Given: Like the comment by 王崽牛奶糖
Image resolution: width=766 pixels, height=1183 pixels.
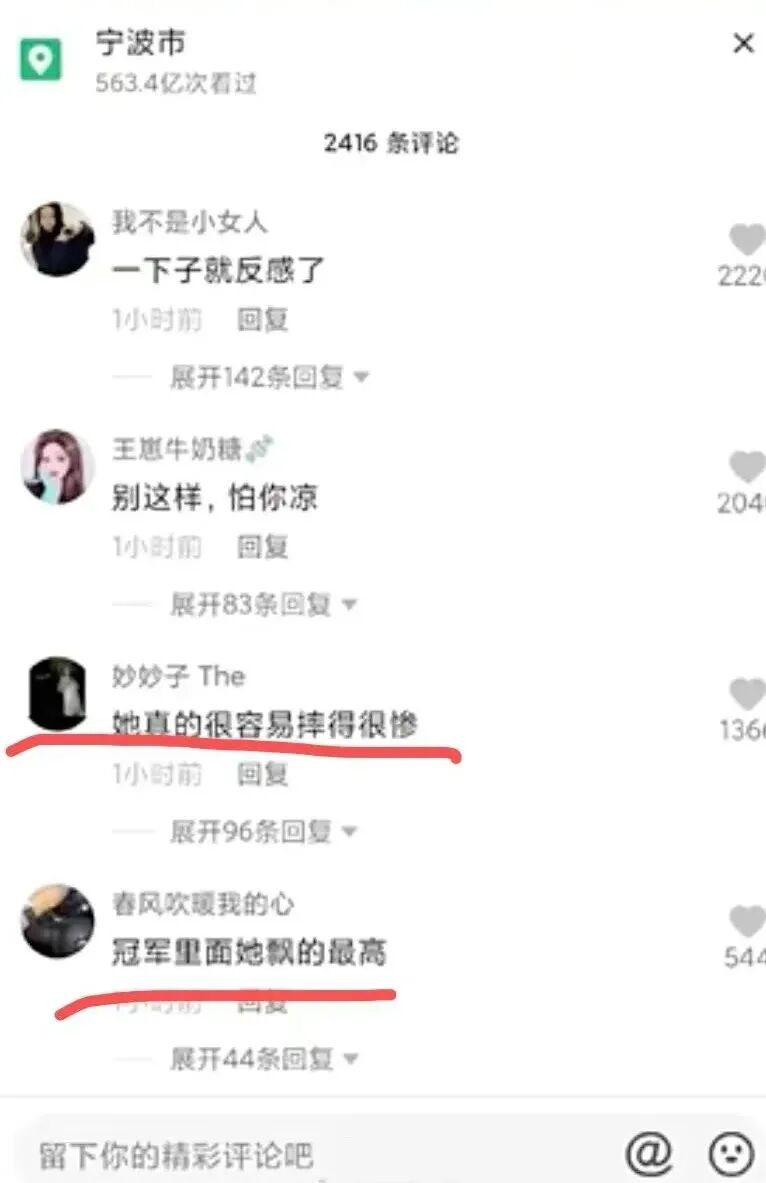Looking at the screenshot, I should point(747,467).
